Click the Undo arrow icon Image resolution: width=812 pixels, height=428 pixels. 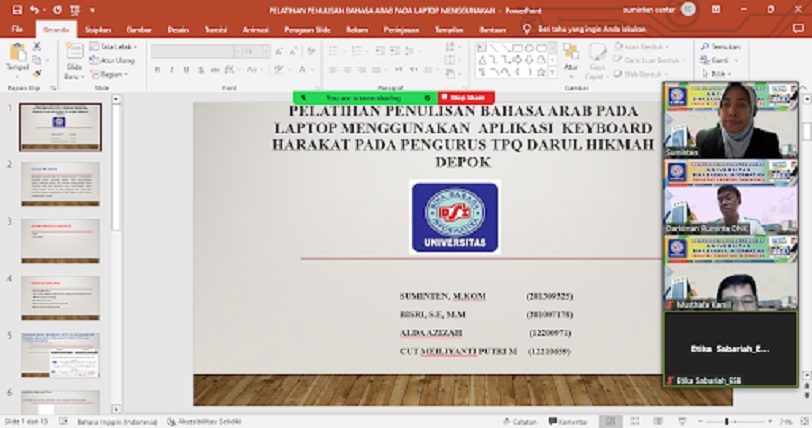click(35, 10)
